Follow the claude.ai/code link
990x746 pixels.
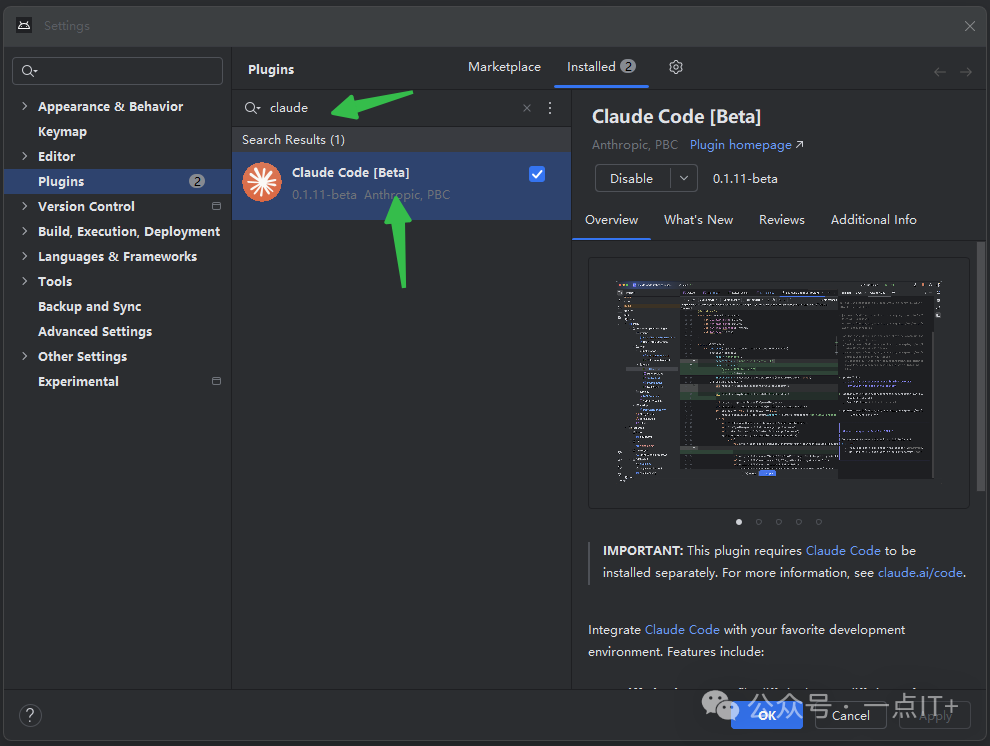click(x=920, y=572)
